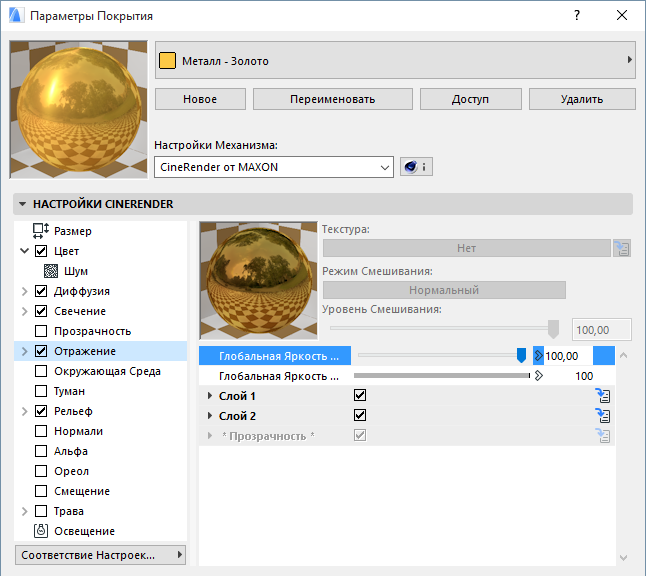This screenshot has width=646, height=576.
Task: Click the second Глобальная Яркость gray slider bar
Action: [x=442, y=375]
